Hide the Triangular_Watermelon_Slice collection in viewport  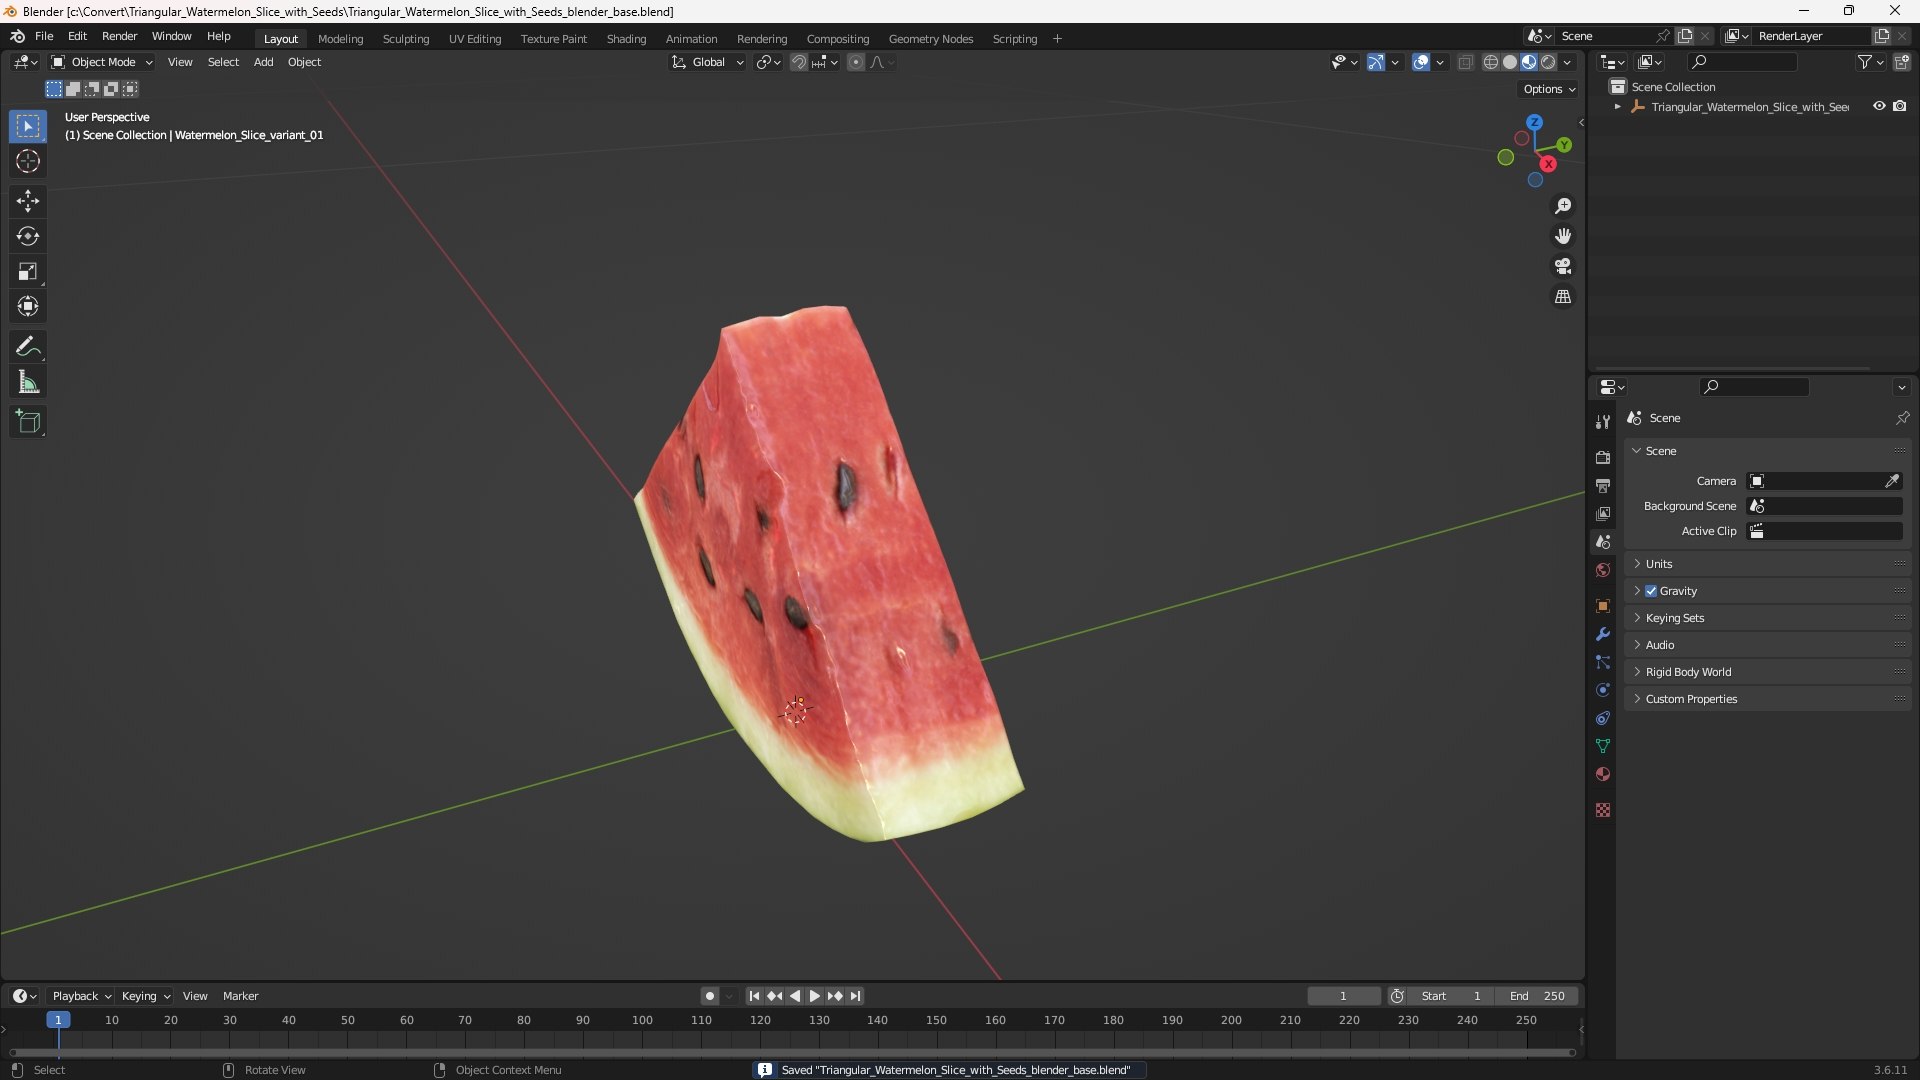(1879, 106)
